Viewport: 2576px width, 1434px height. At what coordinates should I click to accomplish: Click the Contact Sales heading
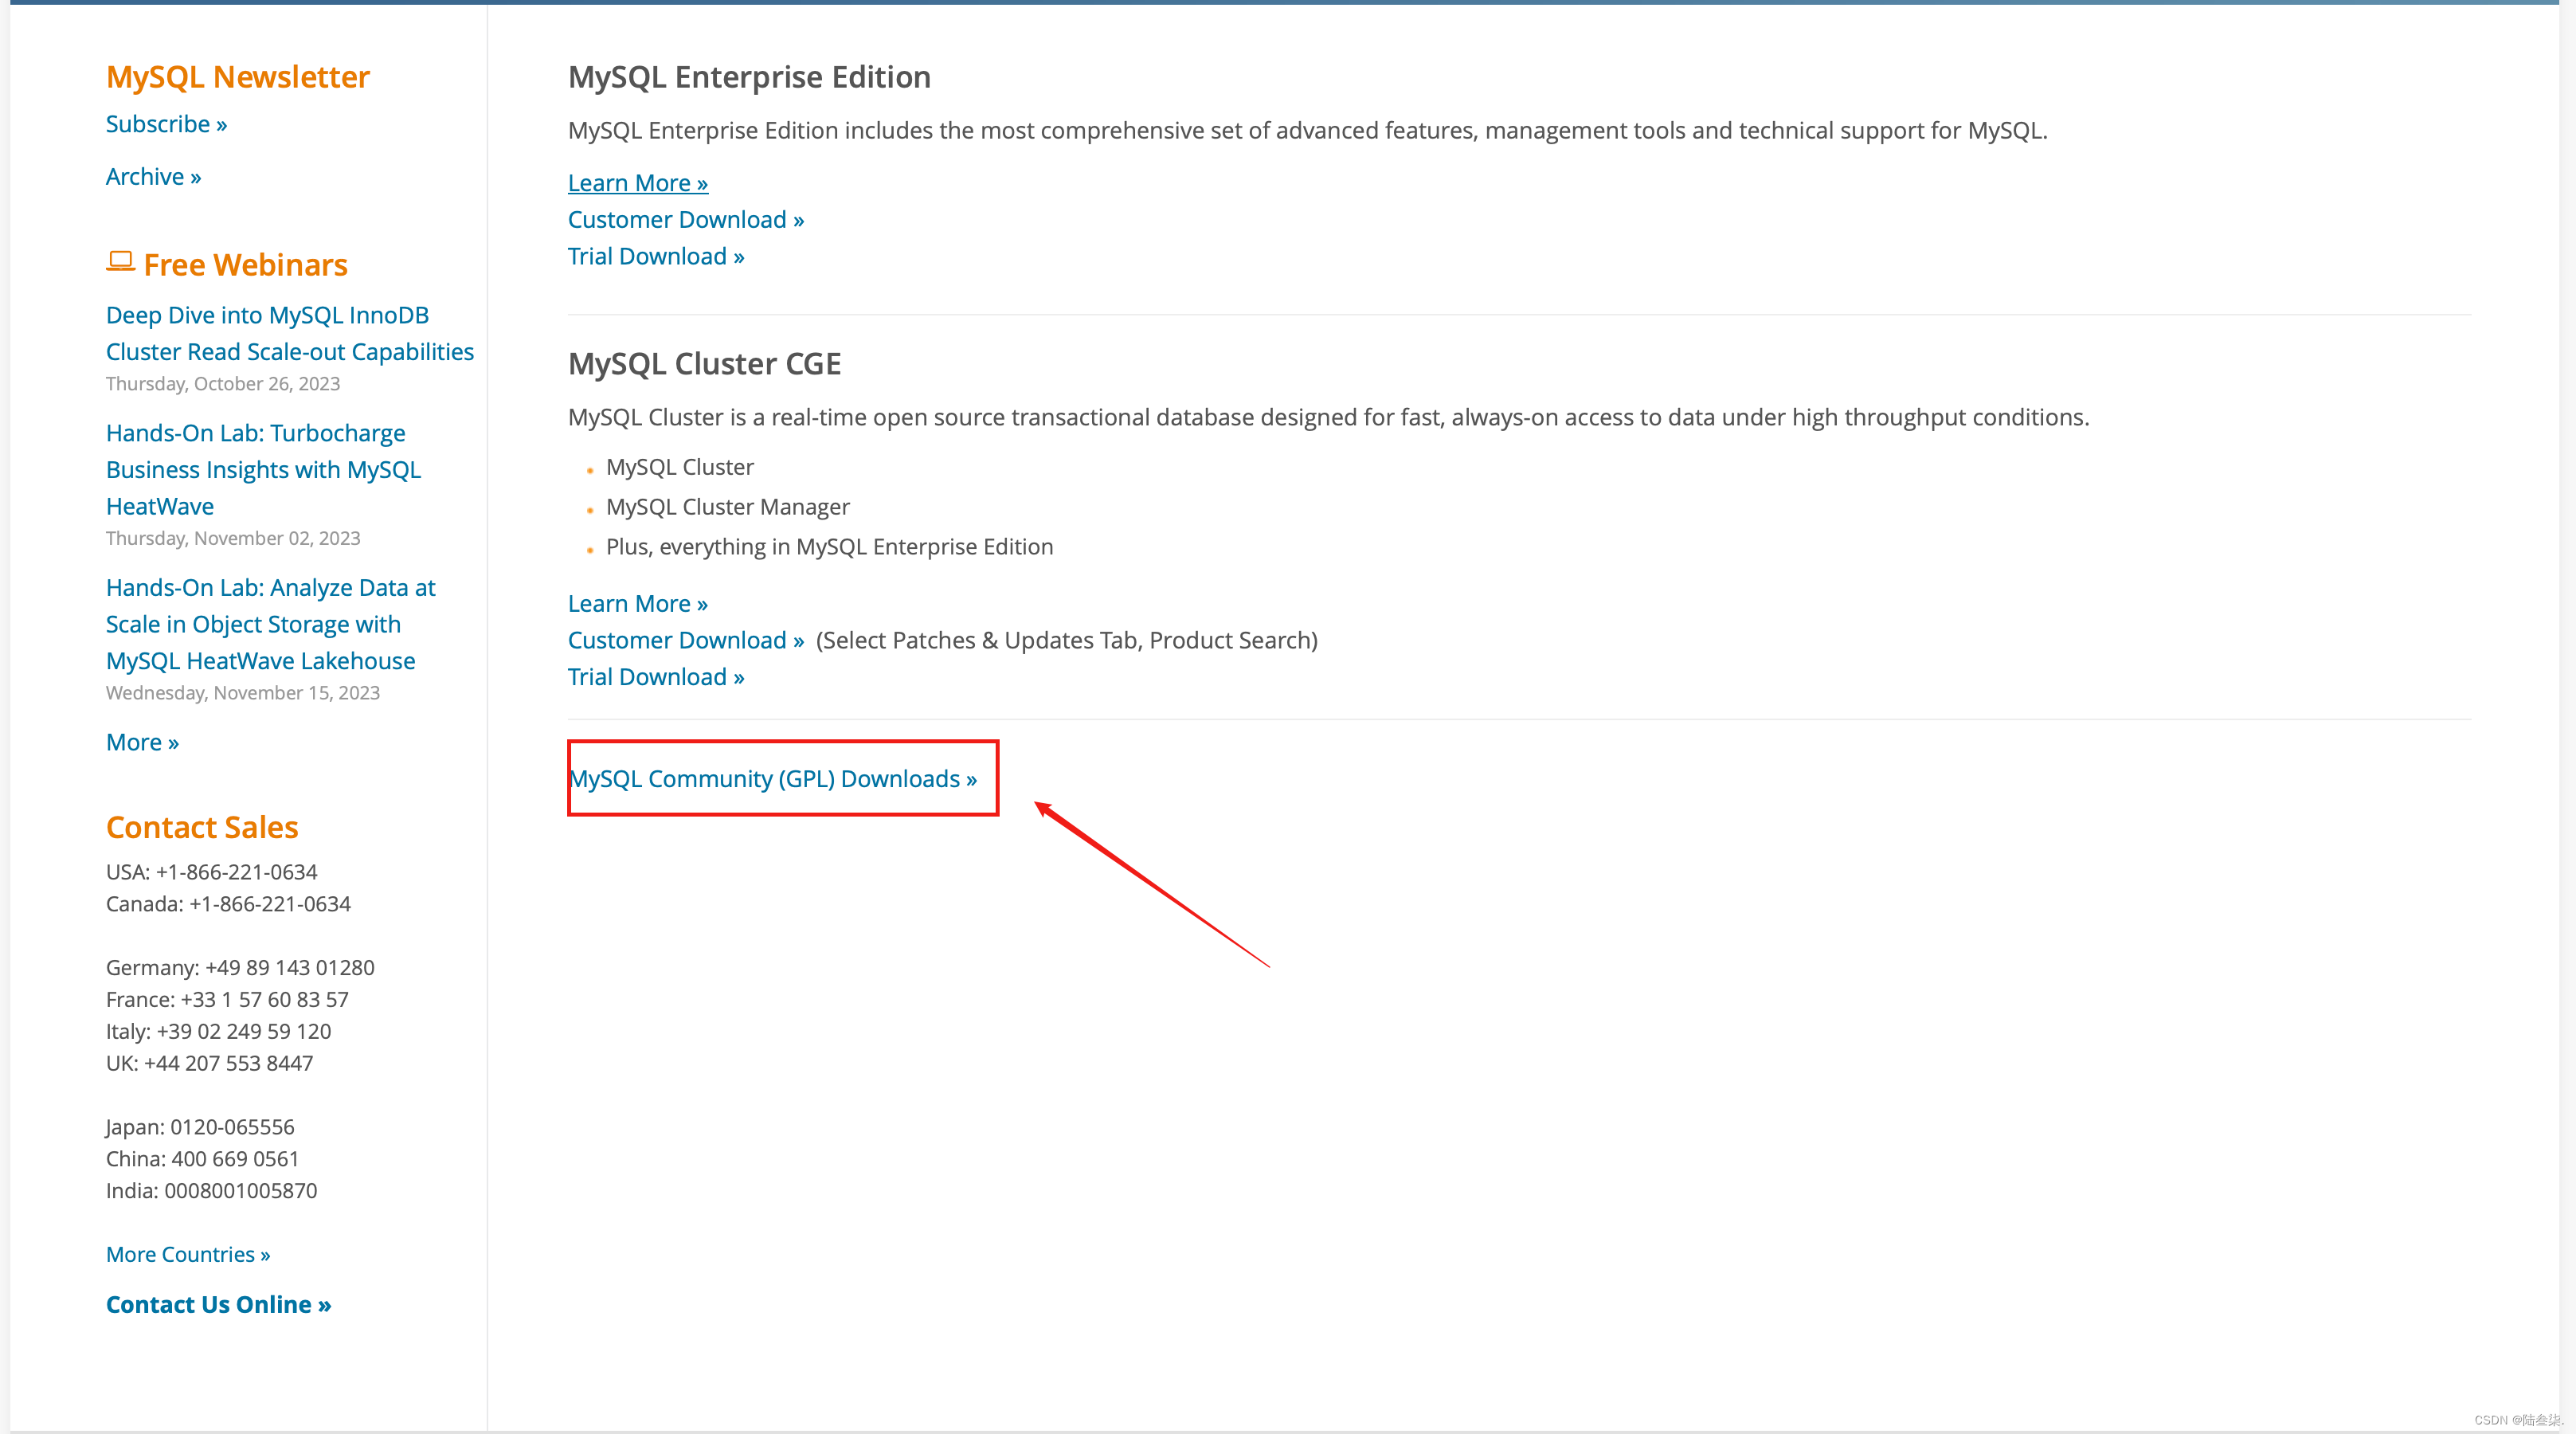[202, 827]
